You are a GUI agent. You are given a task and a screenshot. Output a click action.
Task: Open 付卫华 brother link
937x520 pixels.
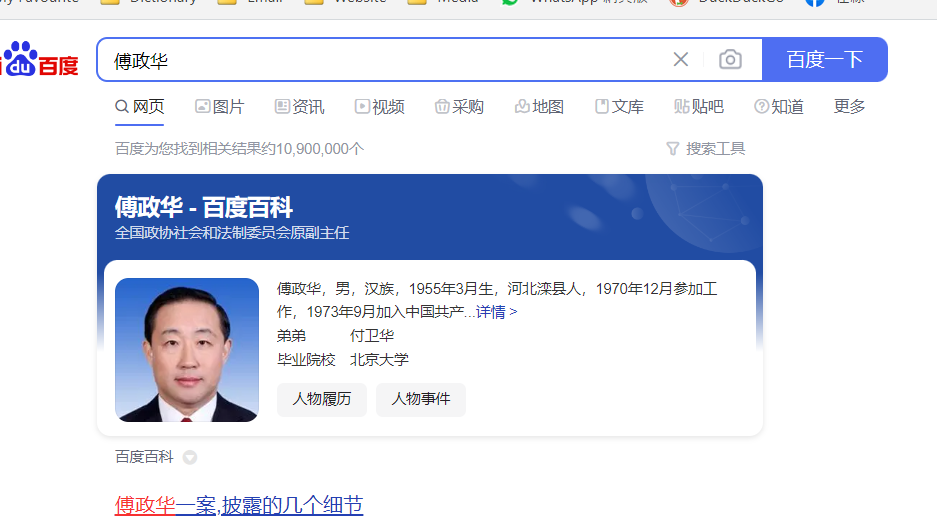(x=372, y=335)
